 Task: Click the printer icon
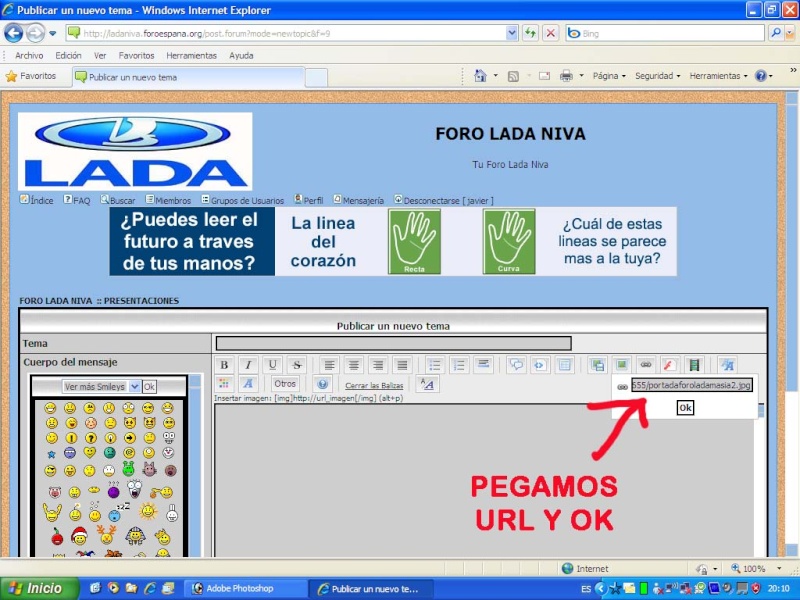(566, 76)
